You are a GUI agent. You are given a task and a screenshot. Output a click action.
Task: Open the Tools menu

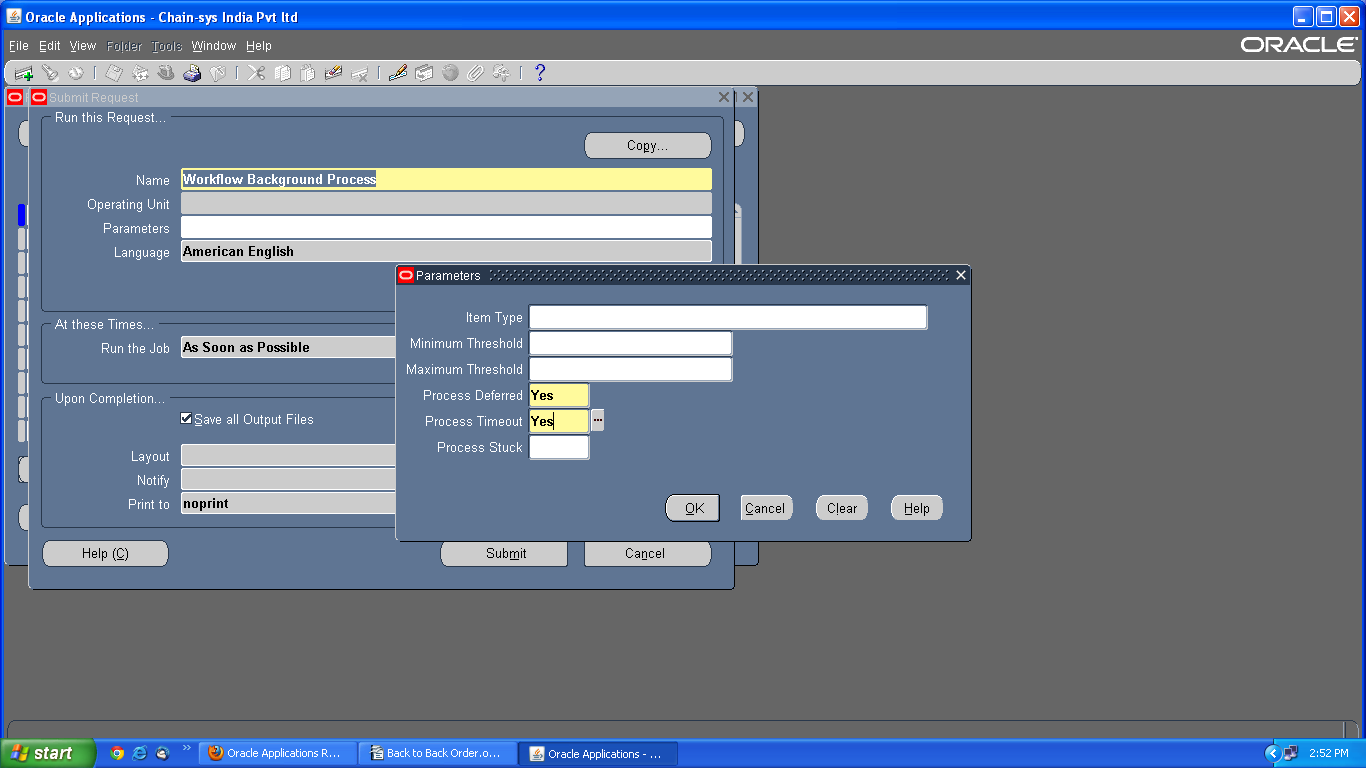point(167,46)
